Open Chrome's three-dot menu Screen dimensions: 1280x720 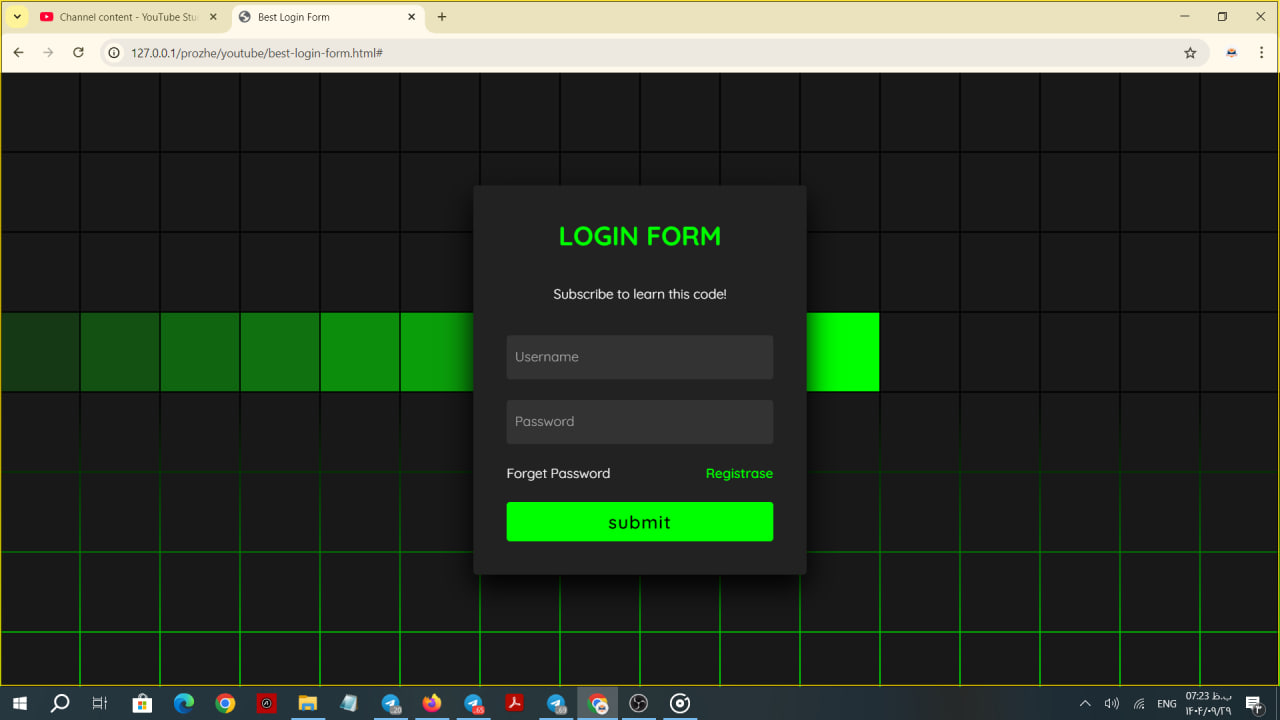point(1262,52)
